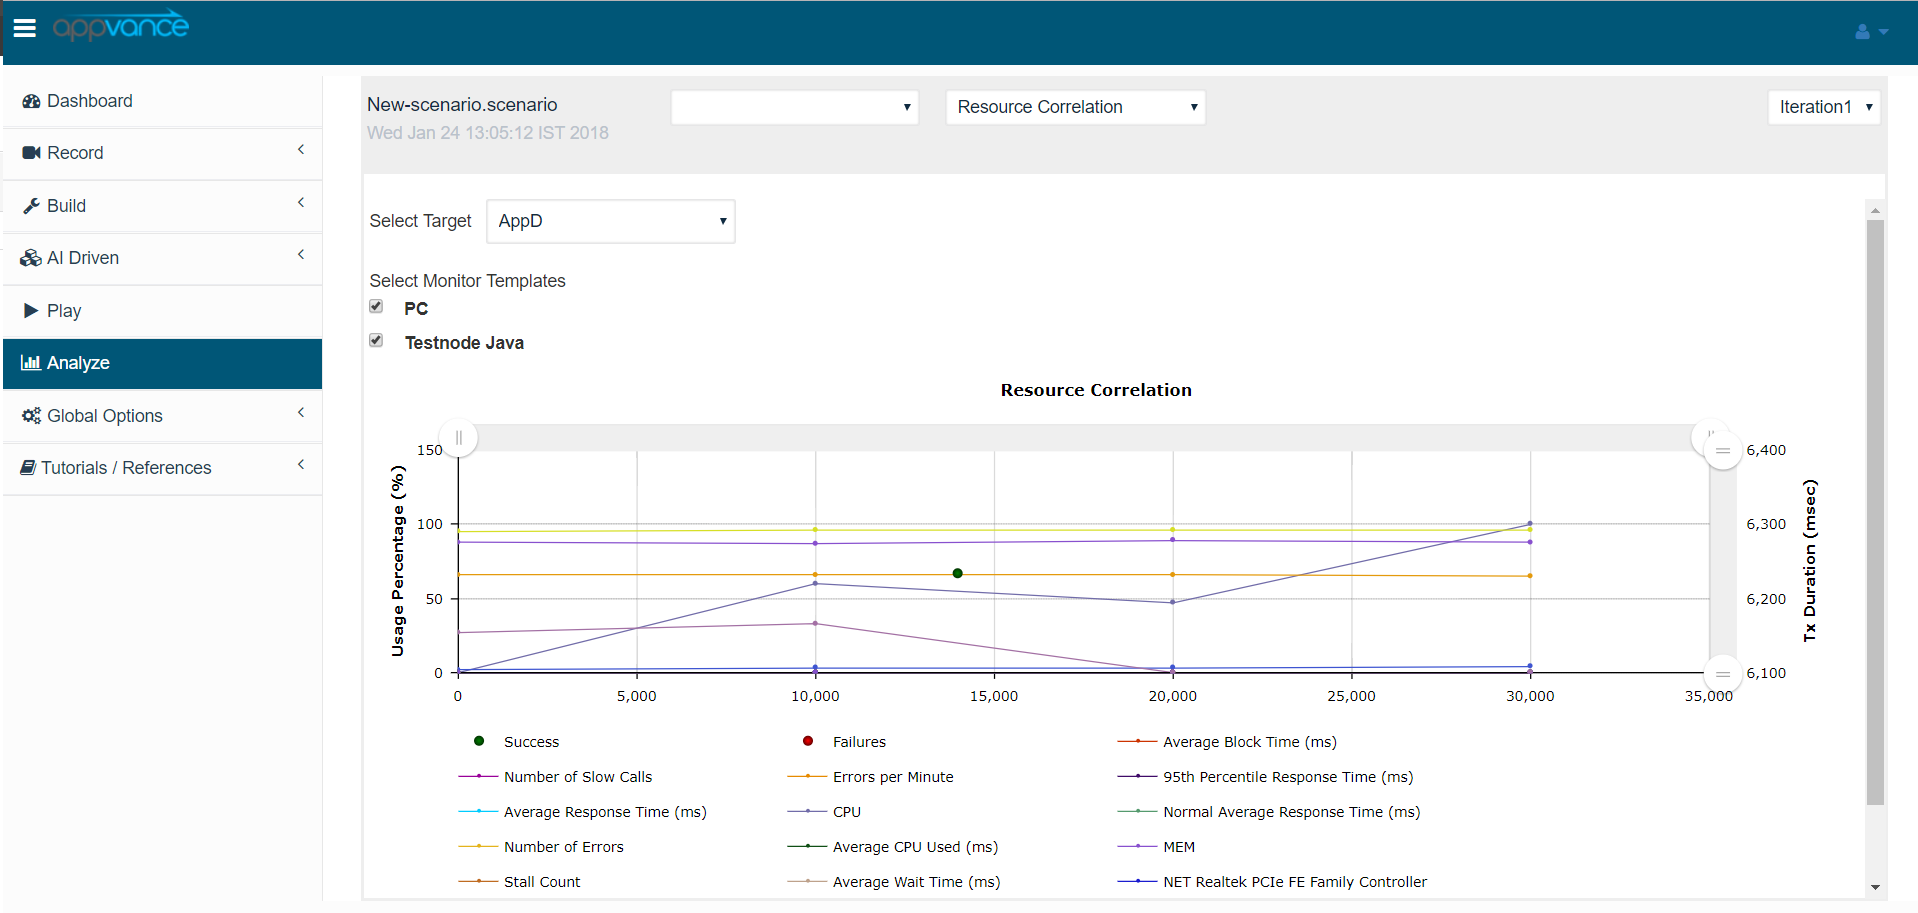The height and width of the screenshot is (913, 1918).
Task: Select the Analyze sidebar item
Action: click(x=162, y=363)
